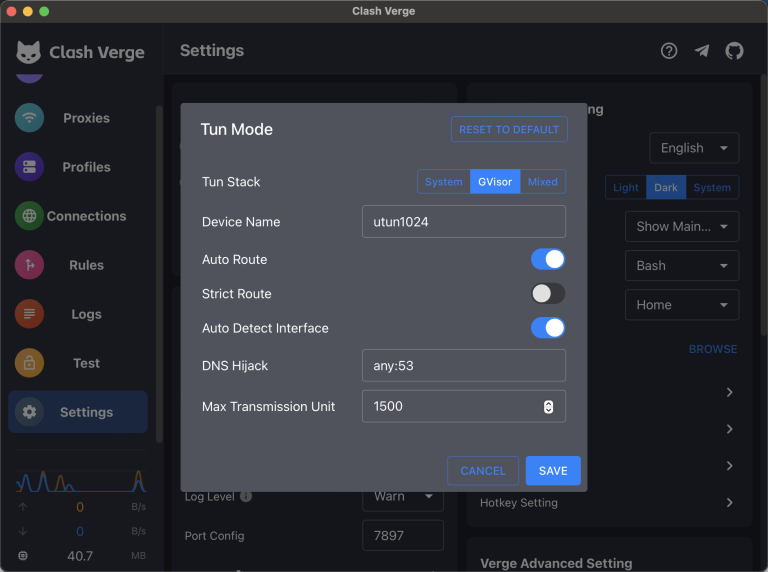Click the download arrow traffic icon
Viewport: 768px width, 572px height.
point(23,531)
